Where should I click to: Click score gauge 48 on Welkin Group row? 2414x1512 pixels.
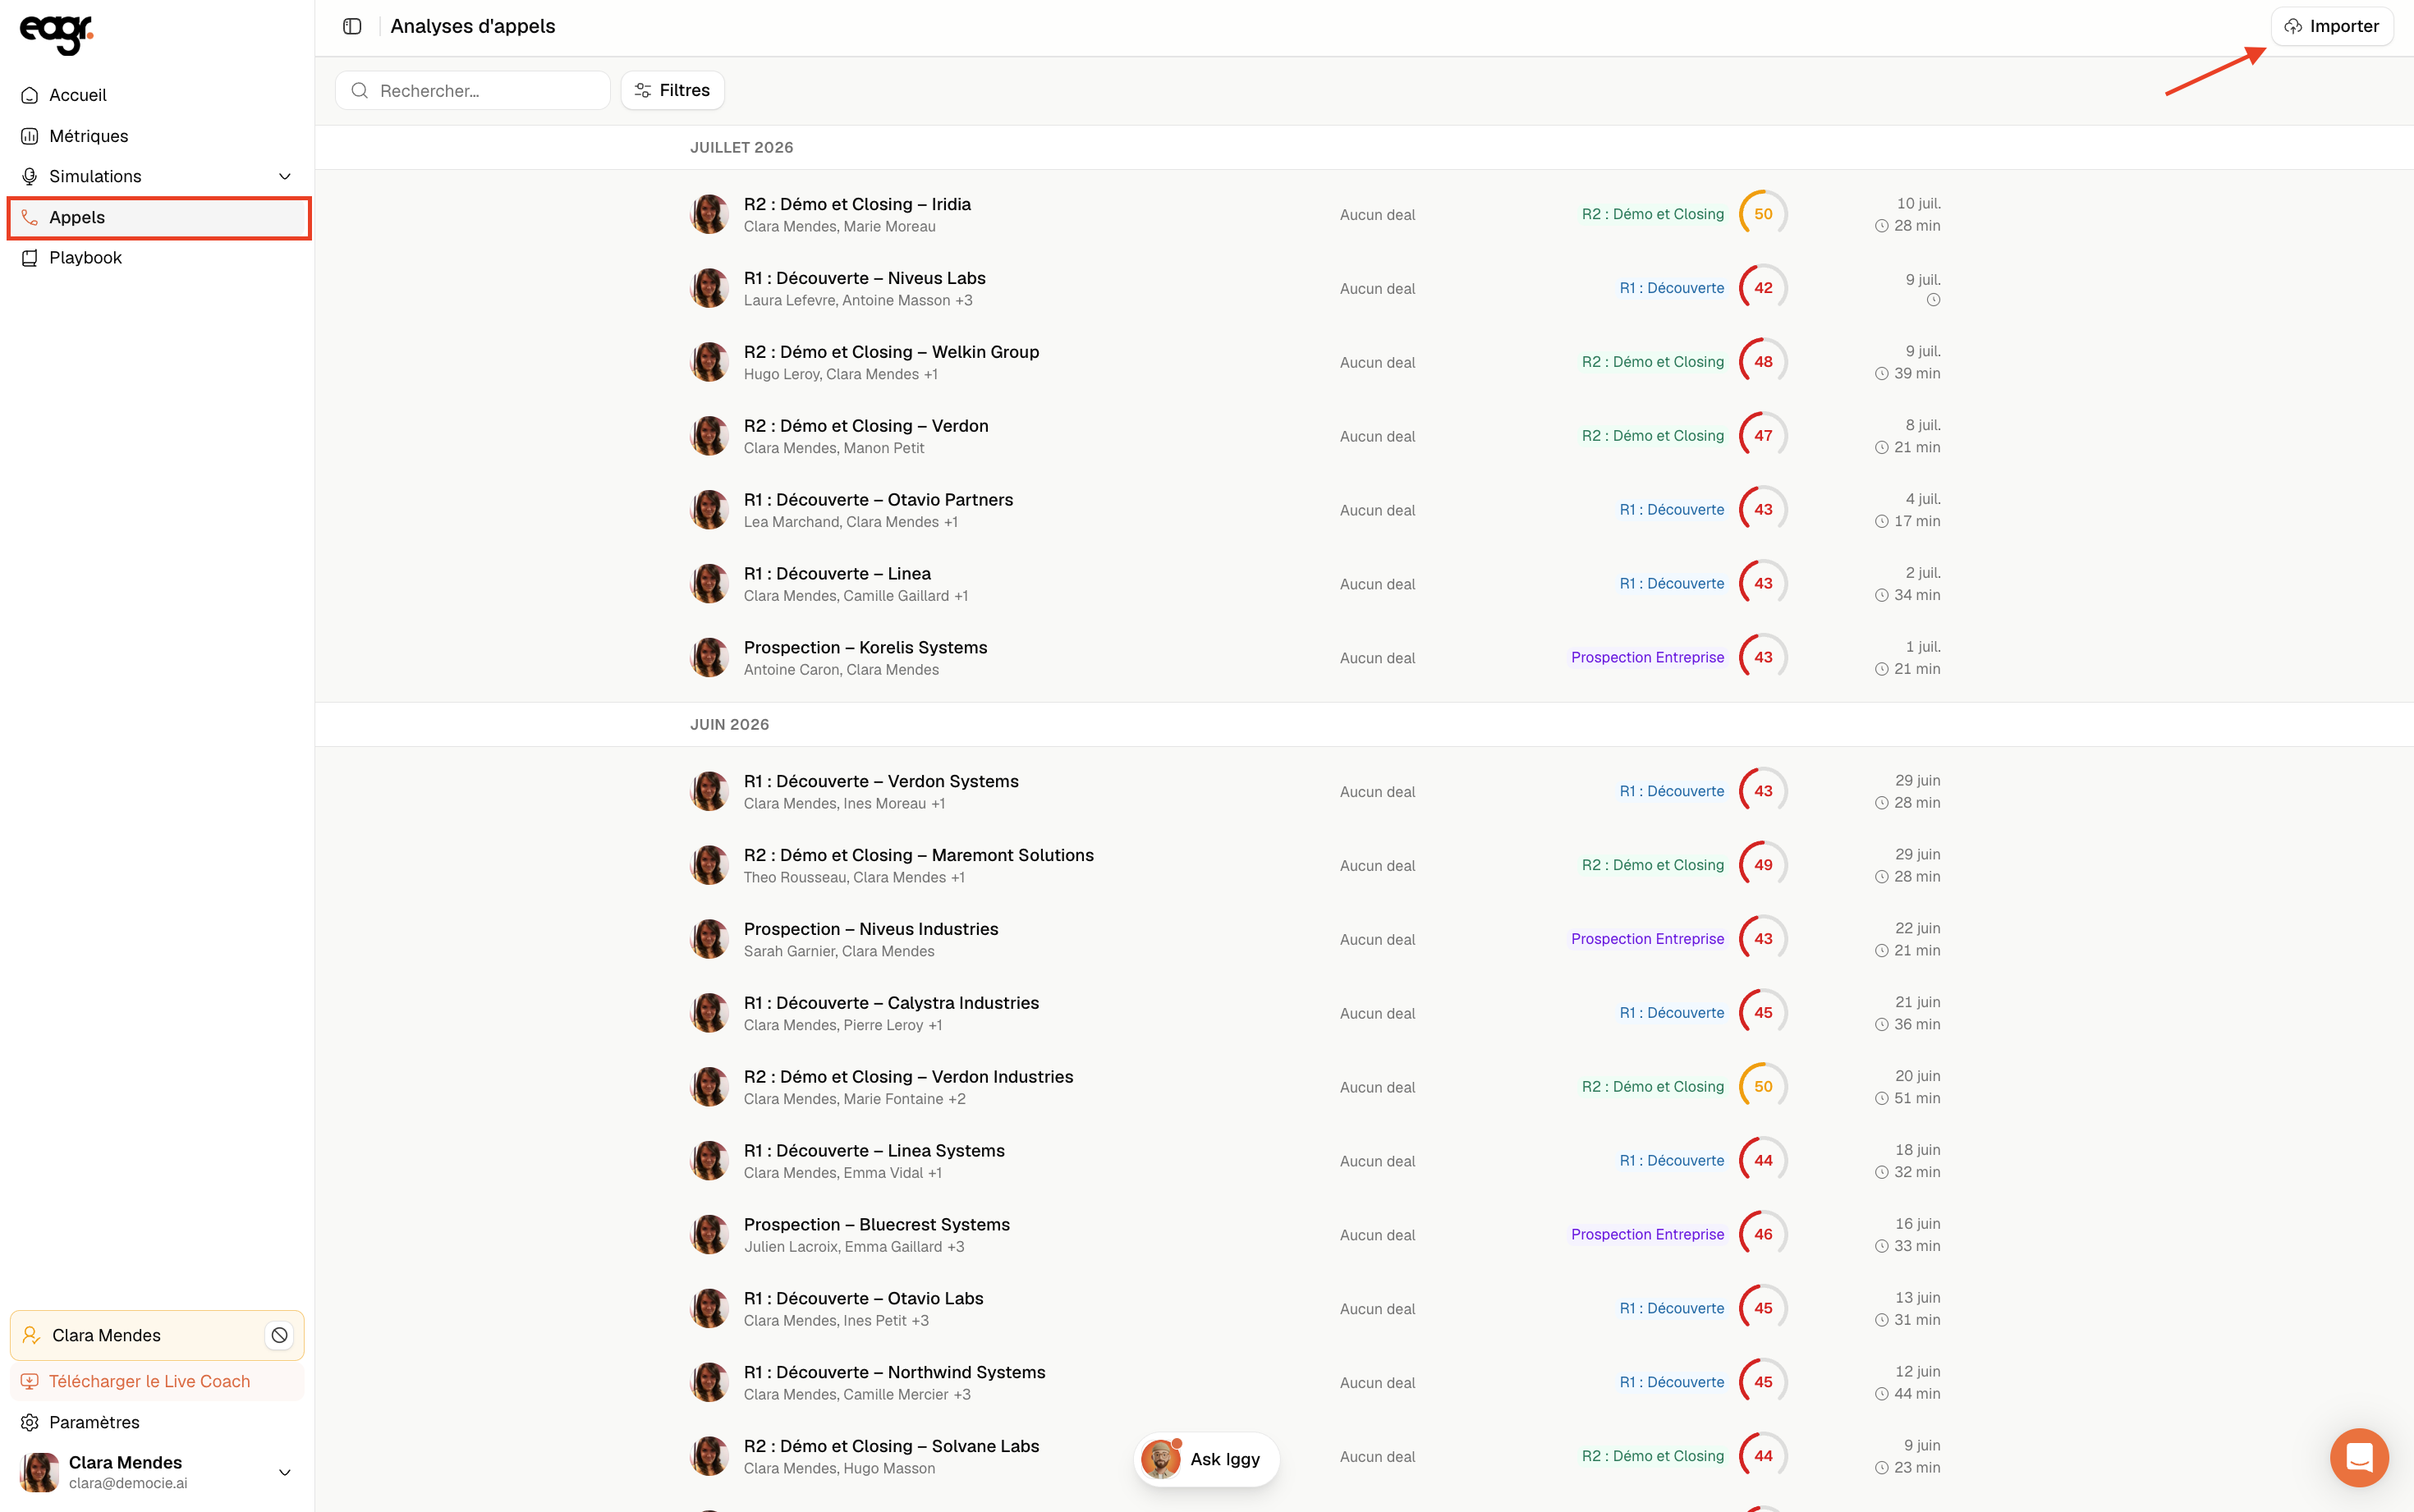click(x=1763, y=362)
